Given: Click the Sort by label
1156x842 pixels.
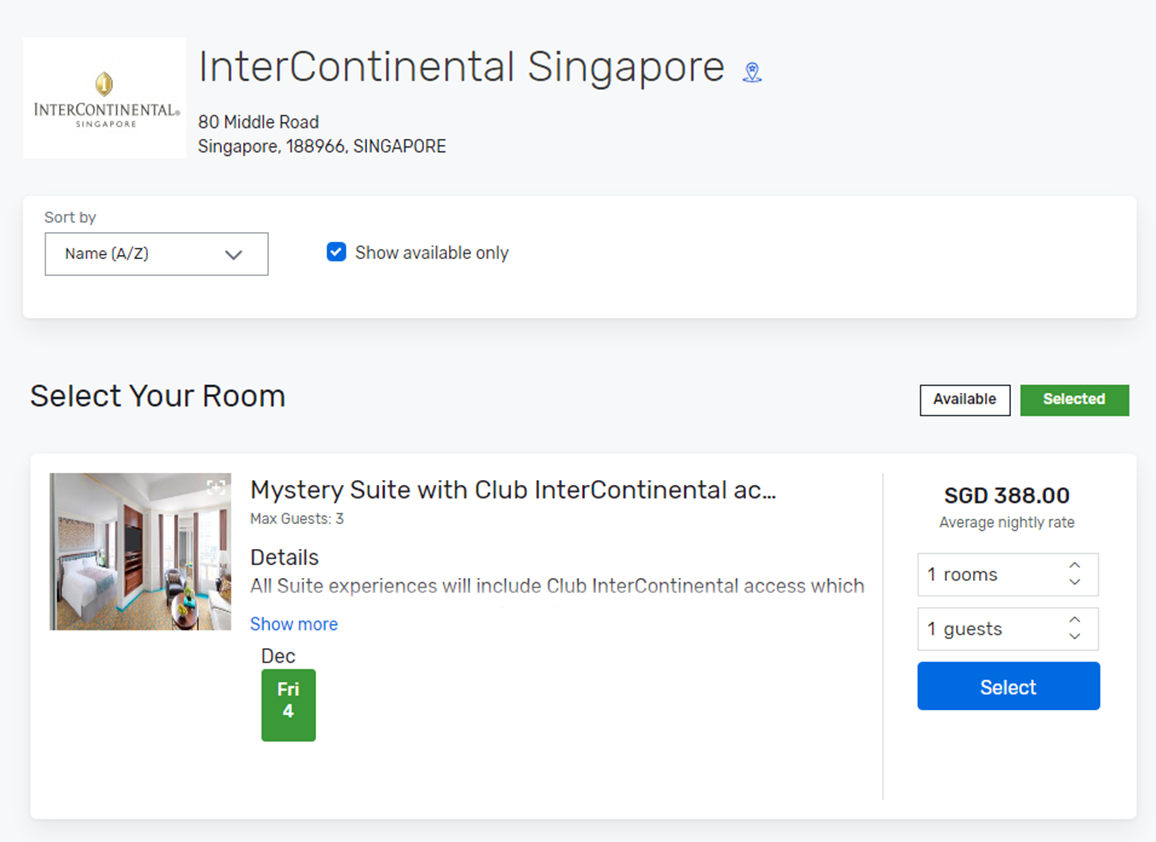Looking at the screenshot, I should coord(70,218).
